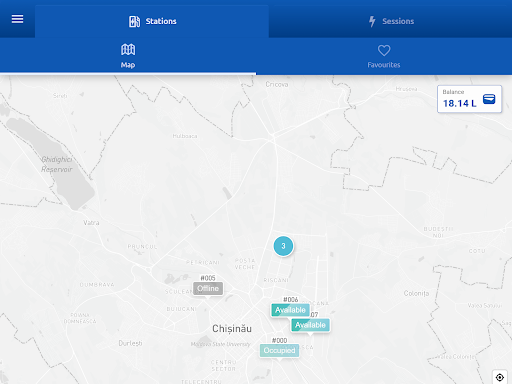Click the #005 station number label
The image size is (512, 384).
point(208,278)
